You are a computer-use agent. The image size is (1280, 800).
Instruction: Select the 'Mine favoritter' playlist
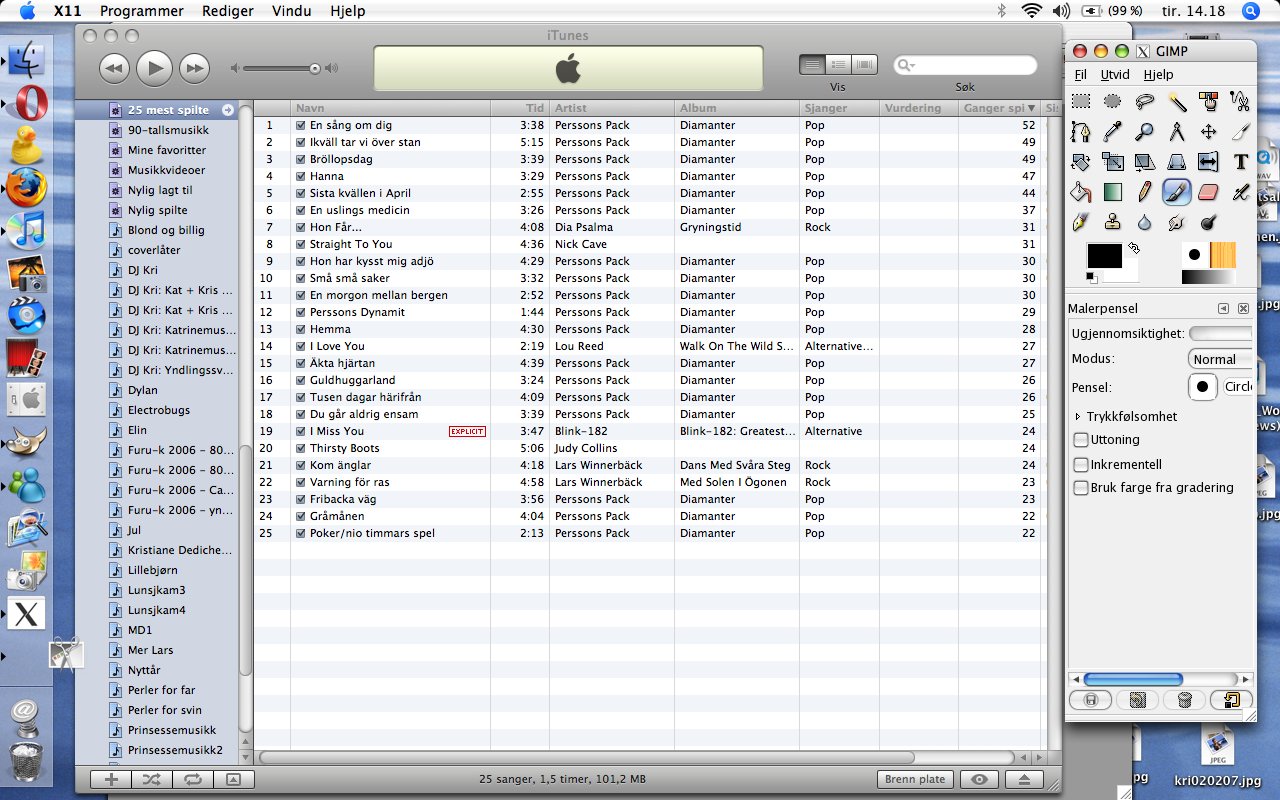[166, 150]
